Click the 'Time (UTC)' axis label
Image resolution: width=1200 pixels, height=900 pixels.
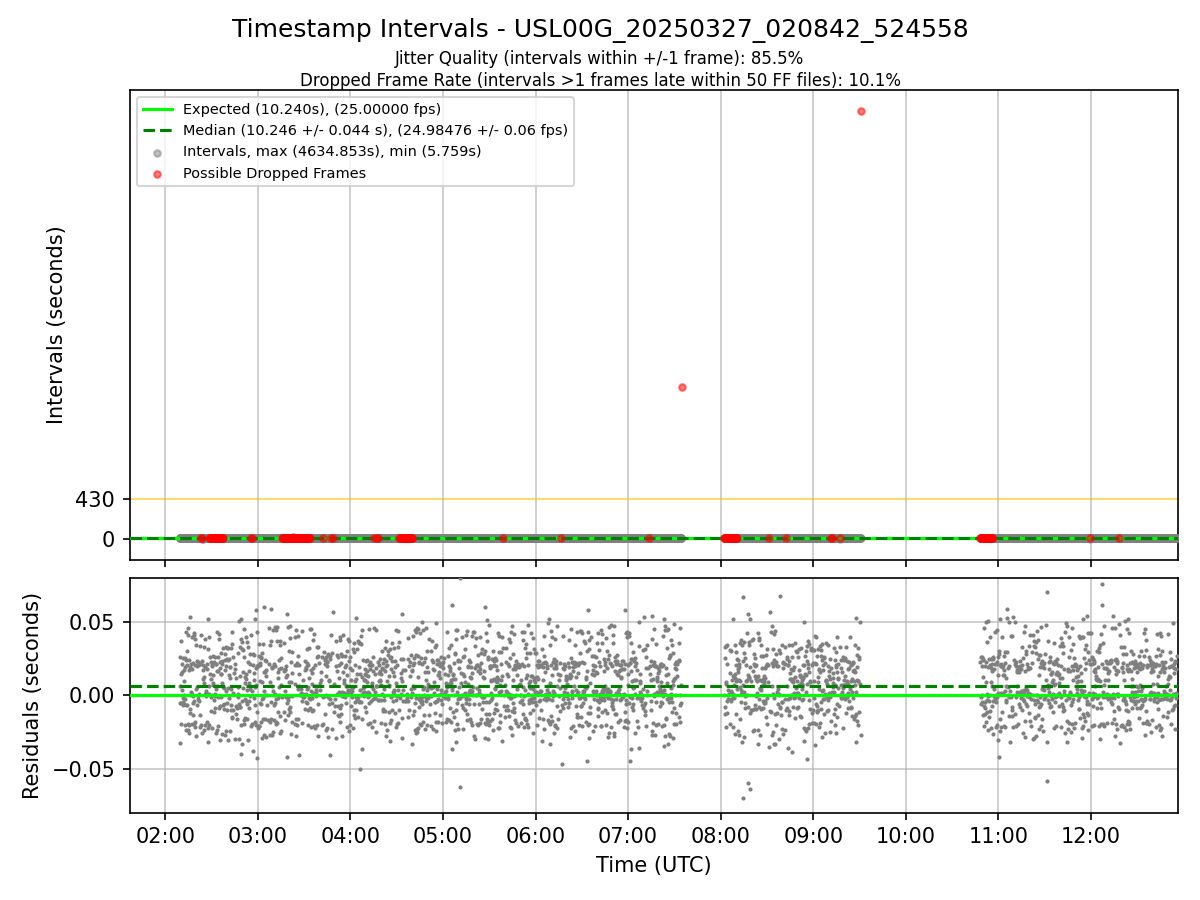pyautogui.click(x=654, y=865)
